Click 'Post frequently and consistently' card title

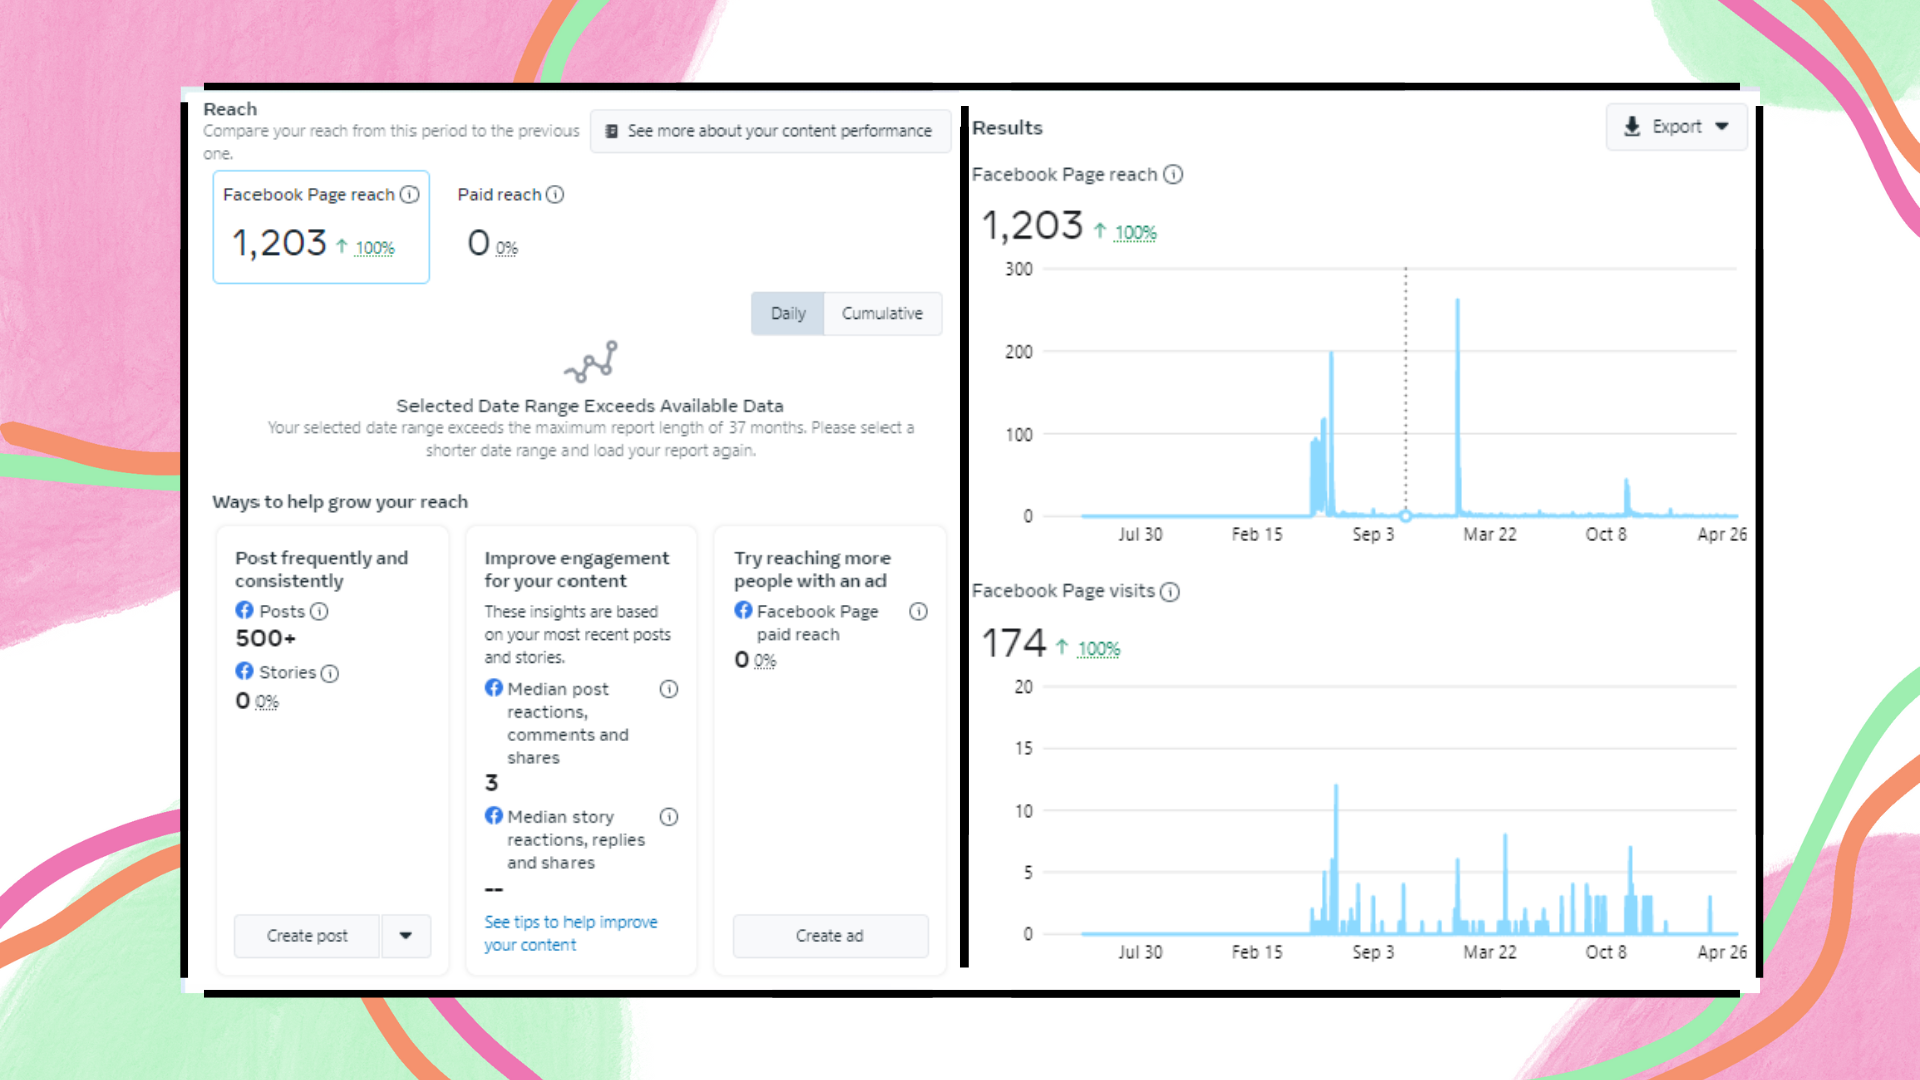point(322,569)
